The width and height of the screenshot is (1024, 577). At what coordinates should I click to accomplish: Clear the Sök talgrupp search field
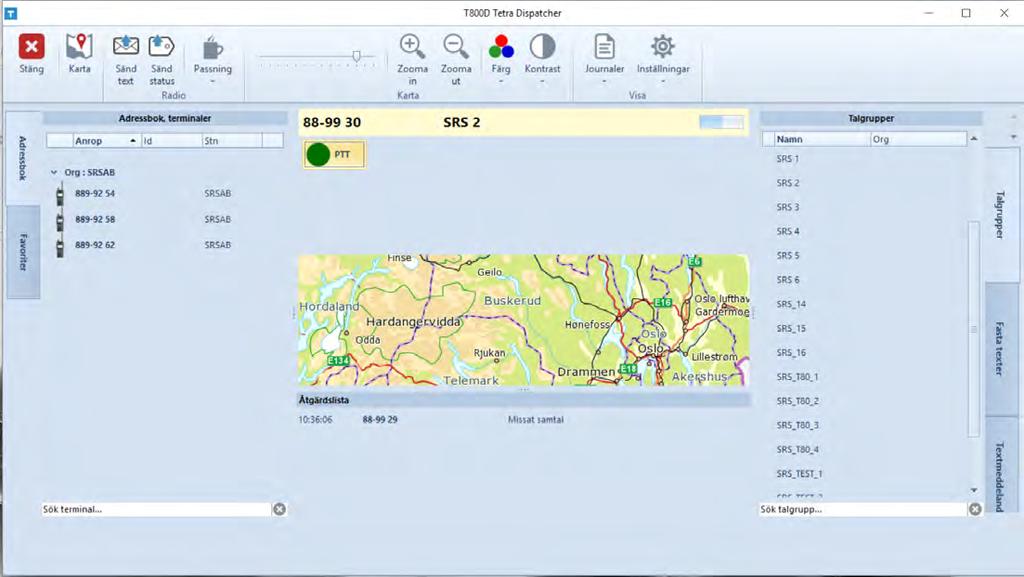975,509
